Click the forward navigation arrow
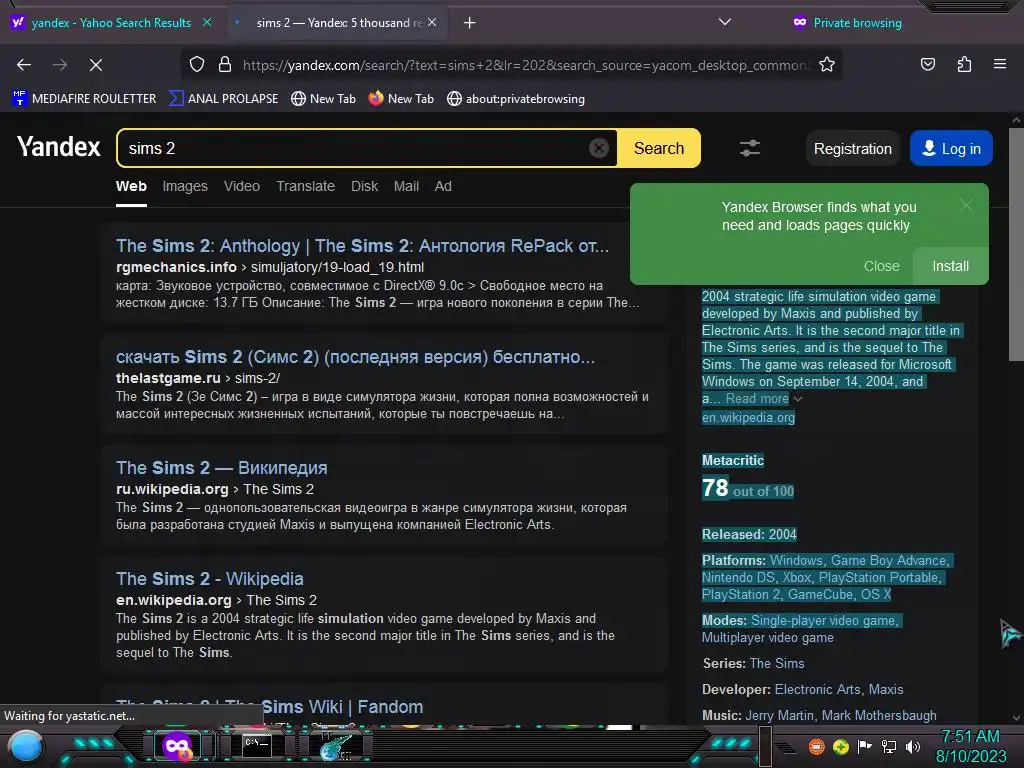Screen dimensions: 1024x768 pyautogui.click(x=60, y=65)
